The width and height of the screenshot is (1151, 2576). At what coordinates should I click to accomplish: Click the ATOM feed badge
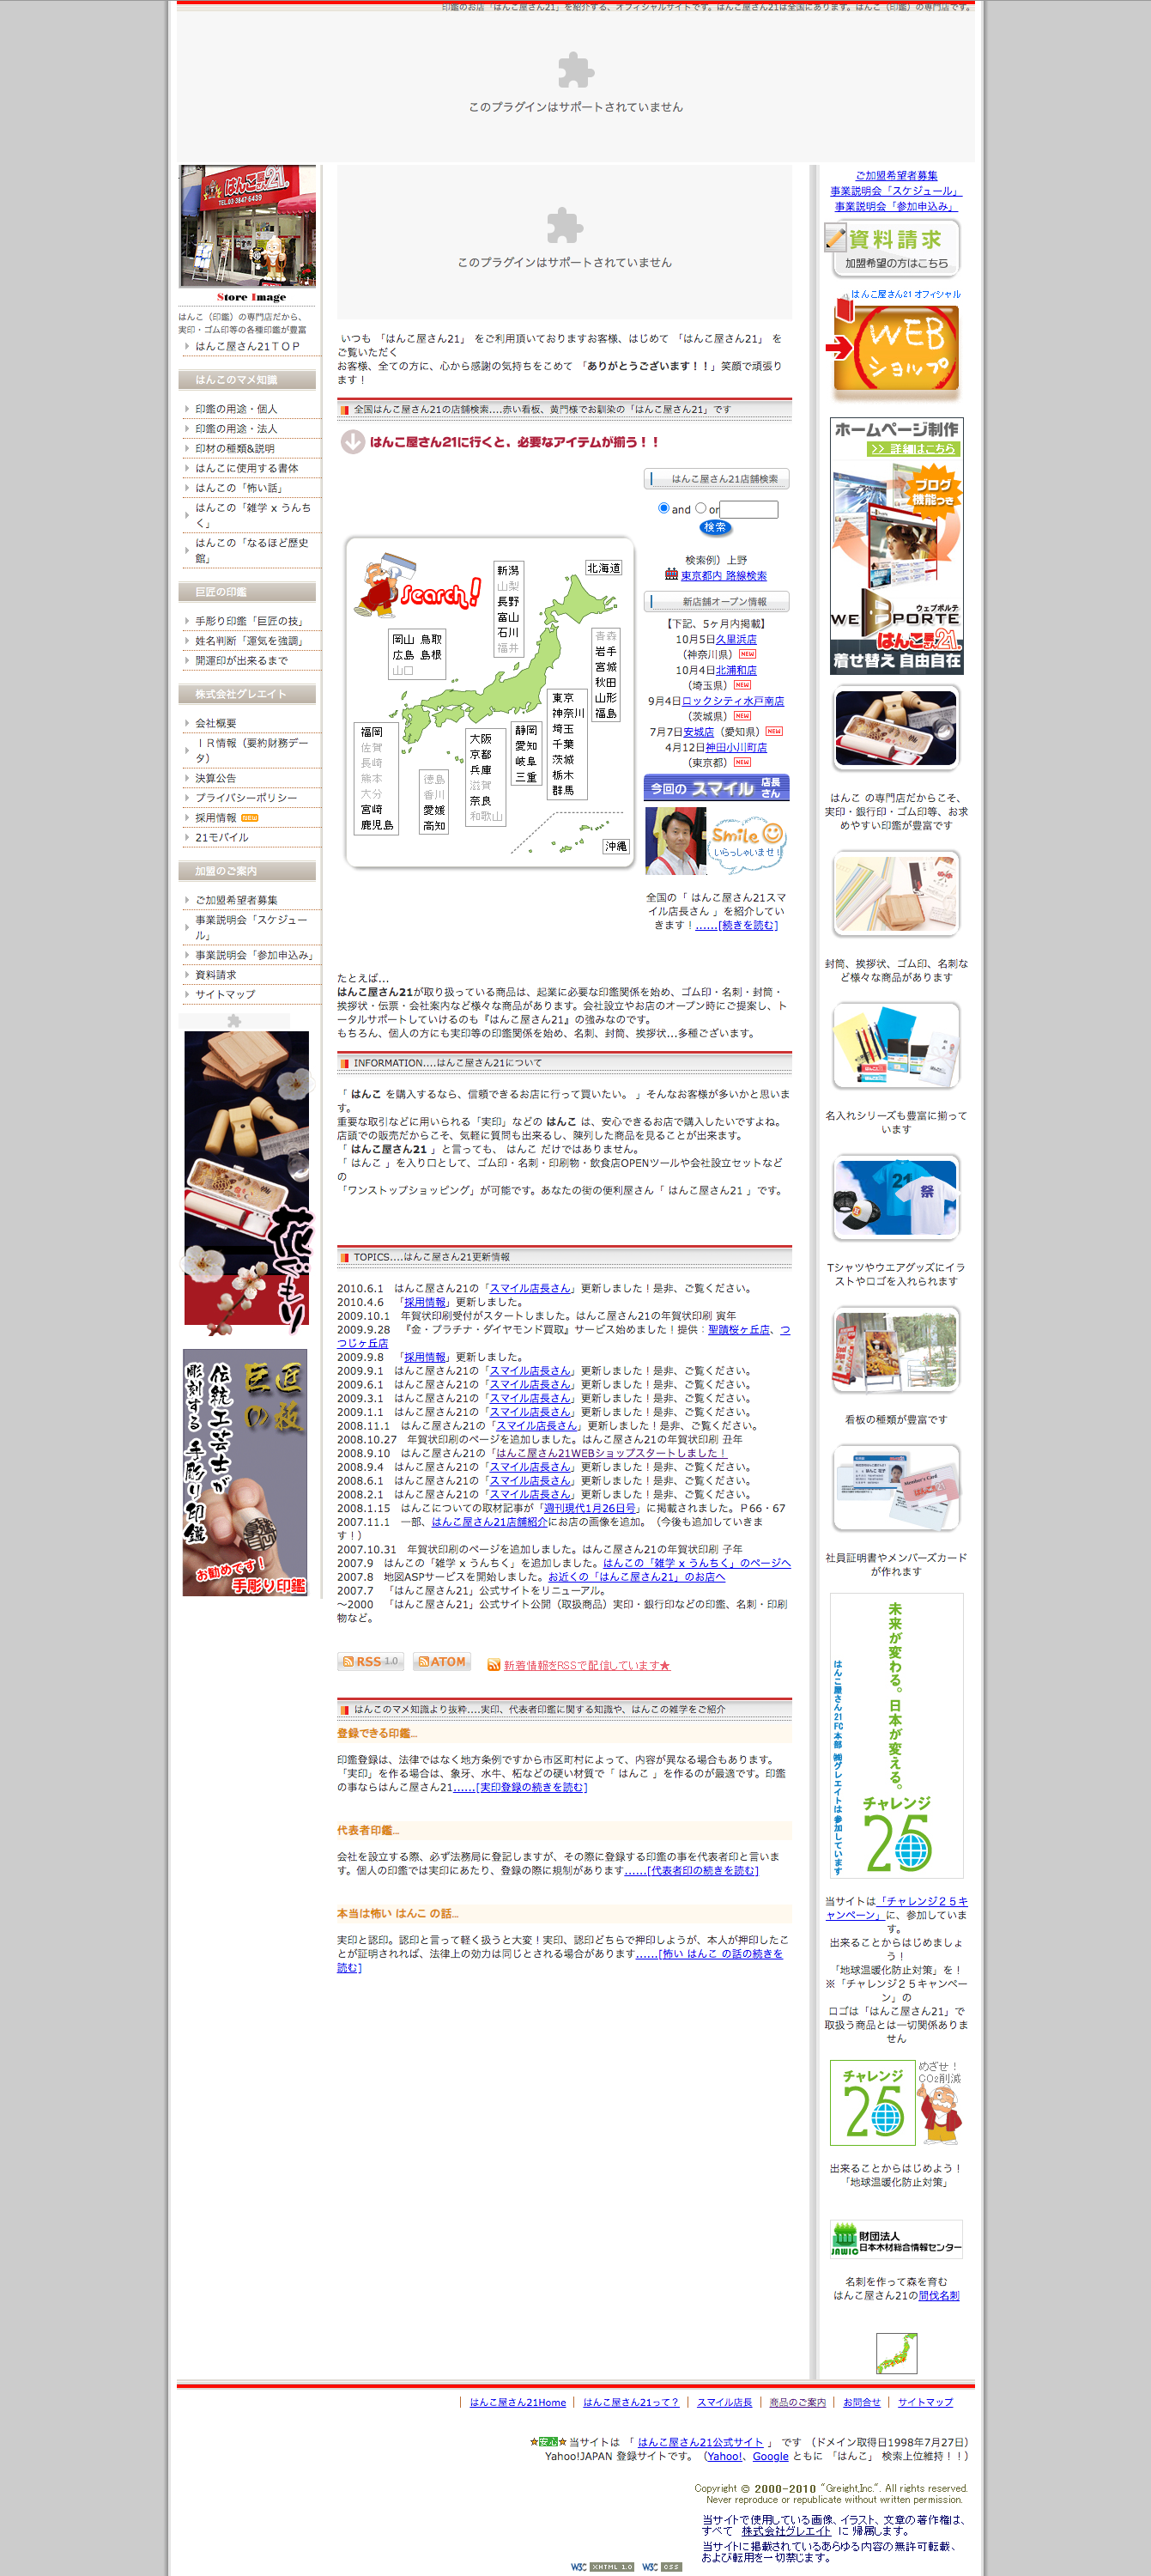pyautogui.click(x=442, y=1661)
